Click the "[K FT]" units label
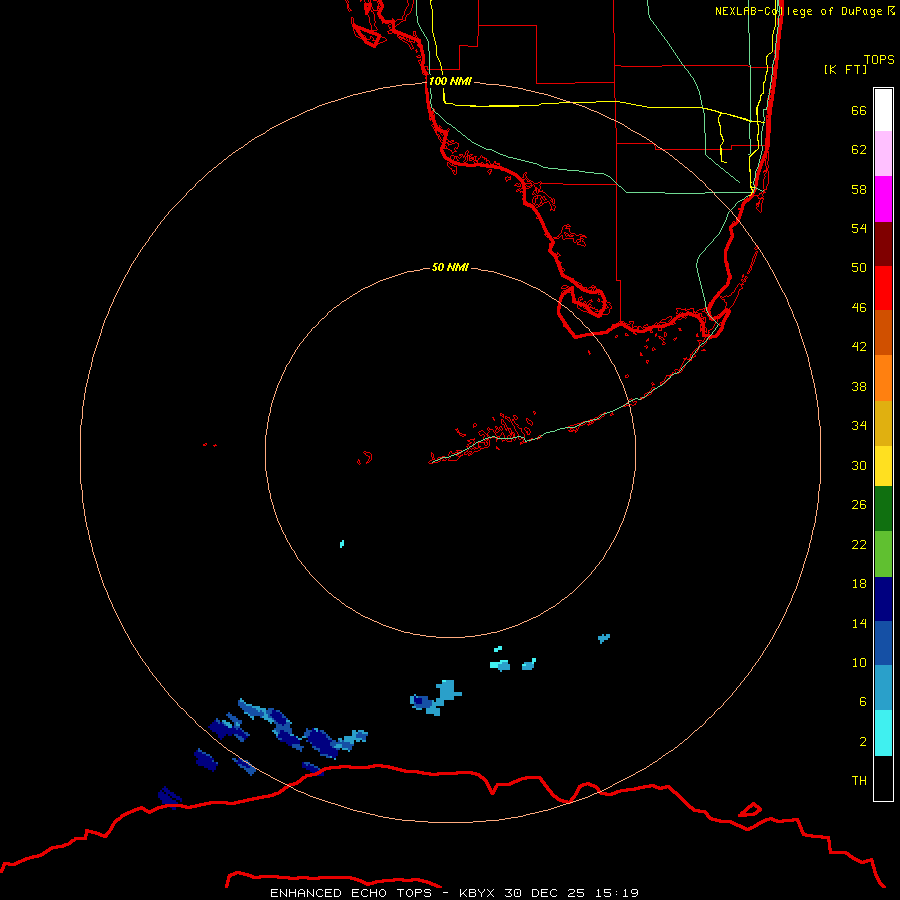The height and width of the screenshot is (900, 900). tap(845, 69)
